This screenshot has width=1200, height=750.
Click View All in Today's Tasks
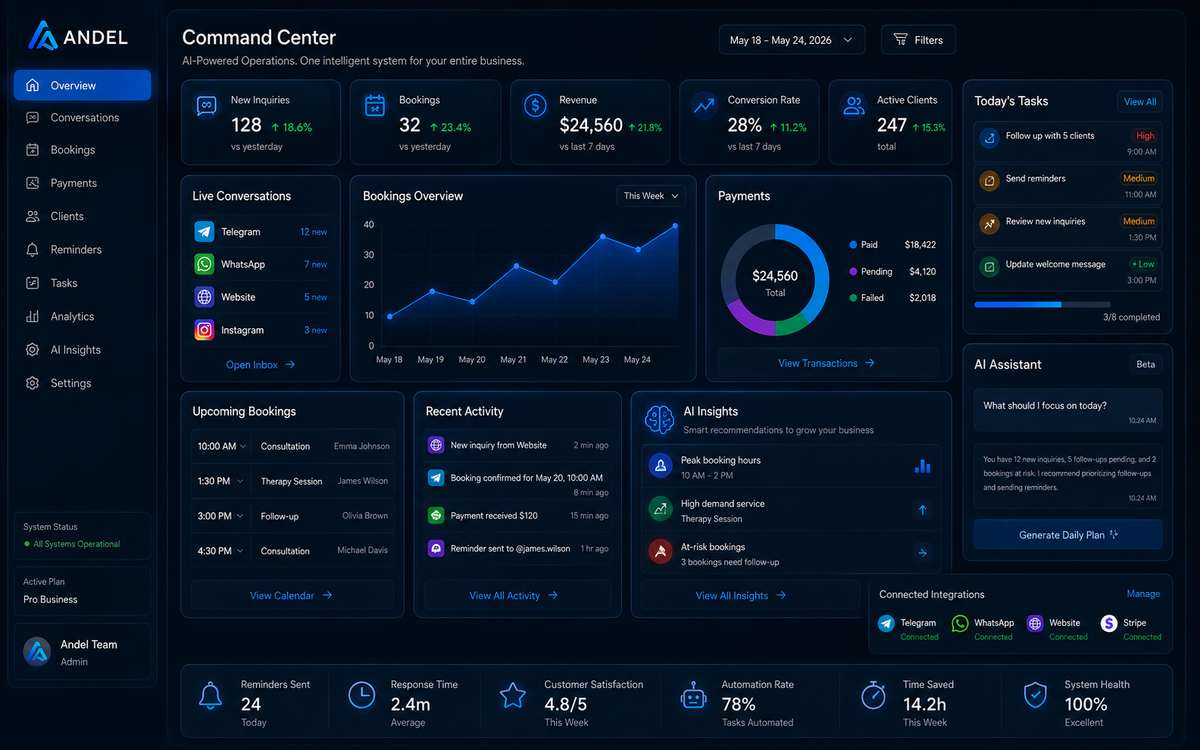pos(1140,102)
